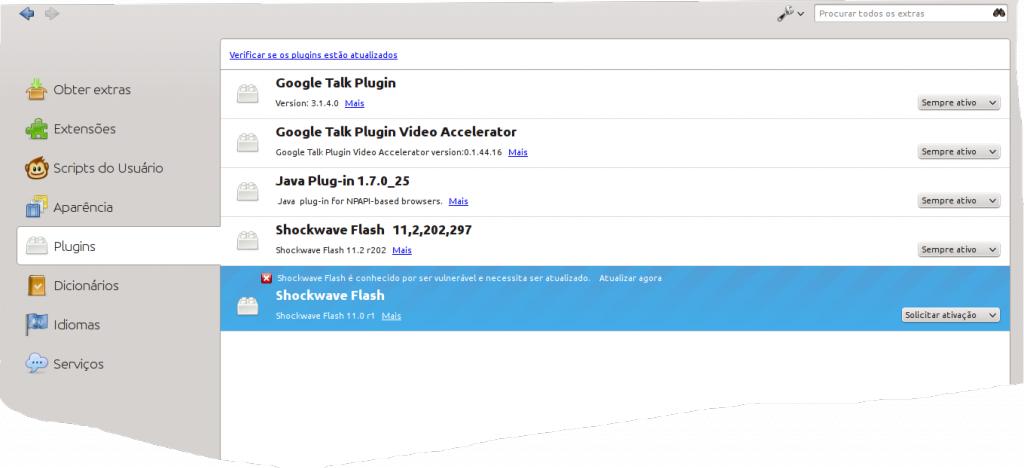Open the 'Solicitar ativação' dropdown

tap(951, 315)
